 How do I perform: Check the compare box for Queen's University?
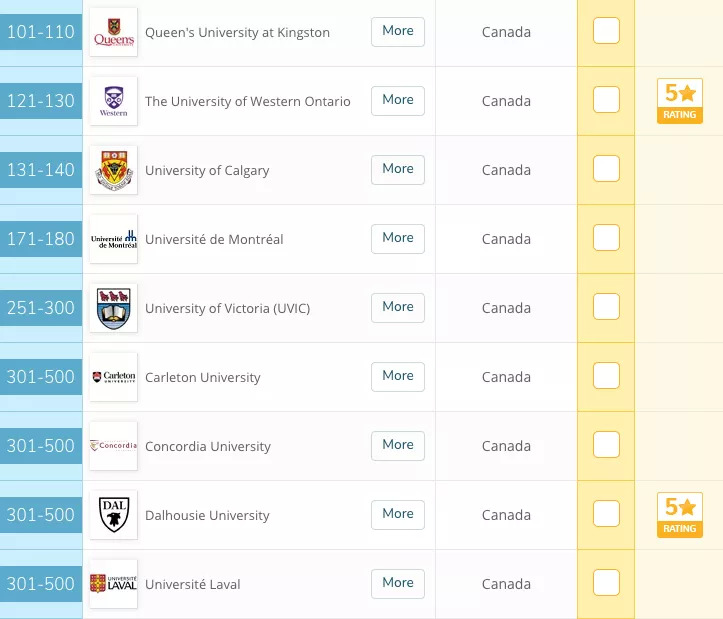click(606, 32)
